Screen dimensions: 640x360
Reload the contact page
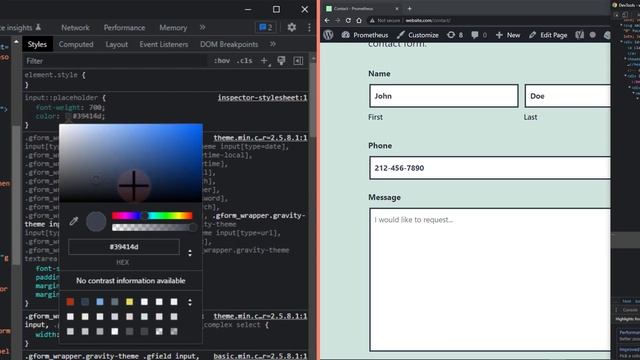tap(348, 20)
